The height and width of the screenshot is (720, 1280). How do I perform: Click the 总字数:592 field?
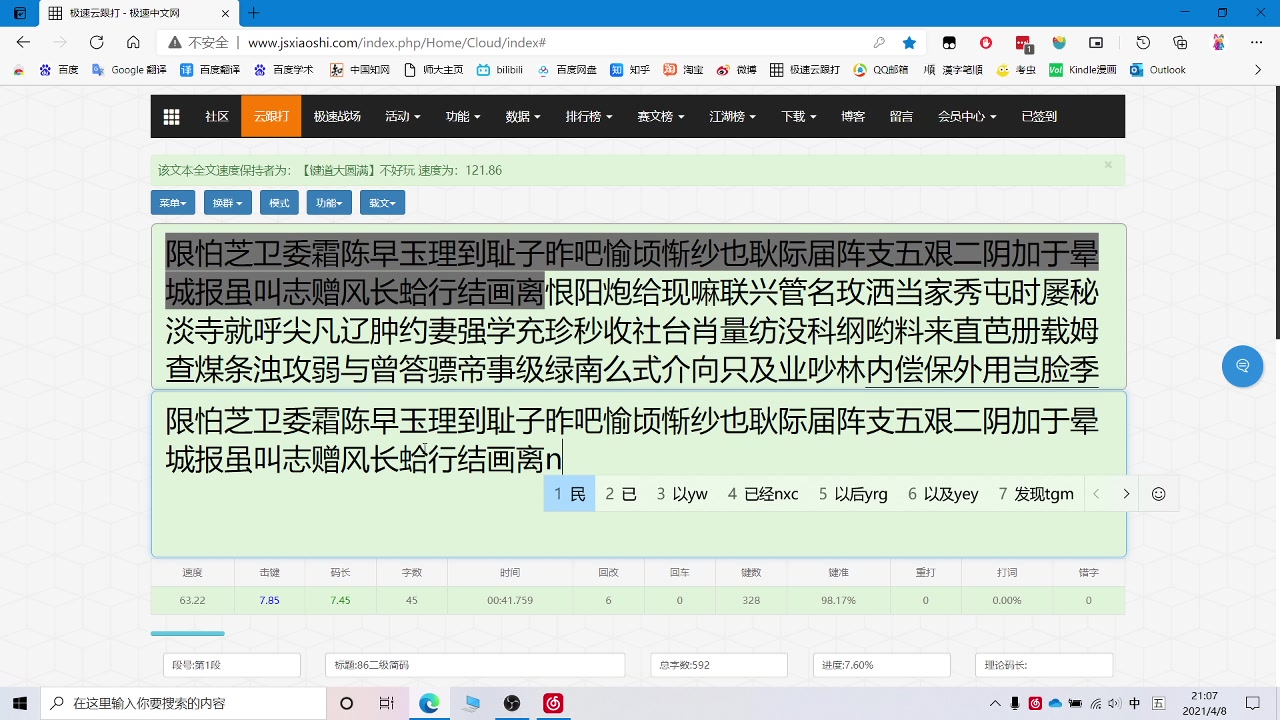click(x=719, y=665)
